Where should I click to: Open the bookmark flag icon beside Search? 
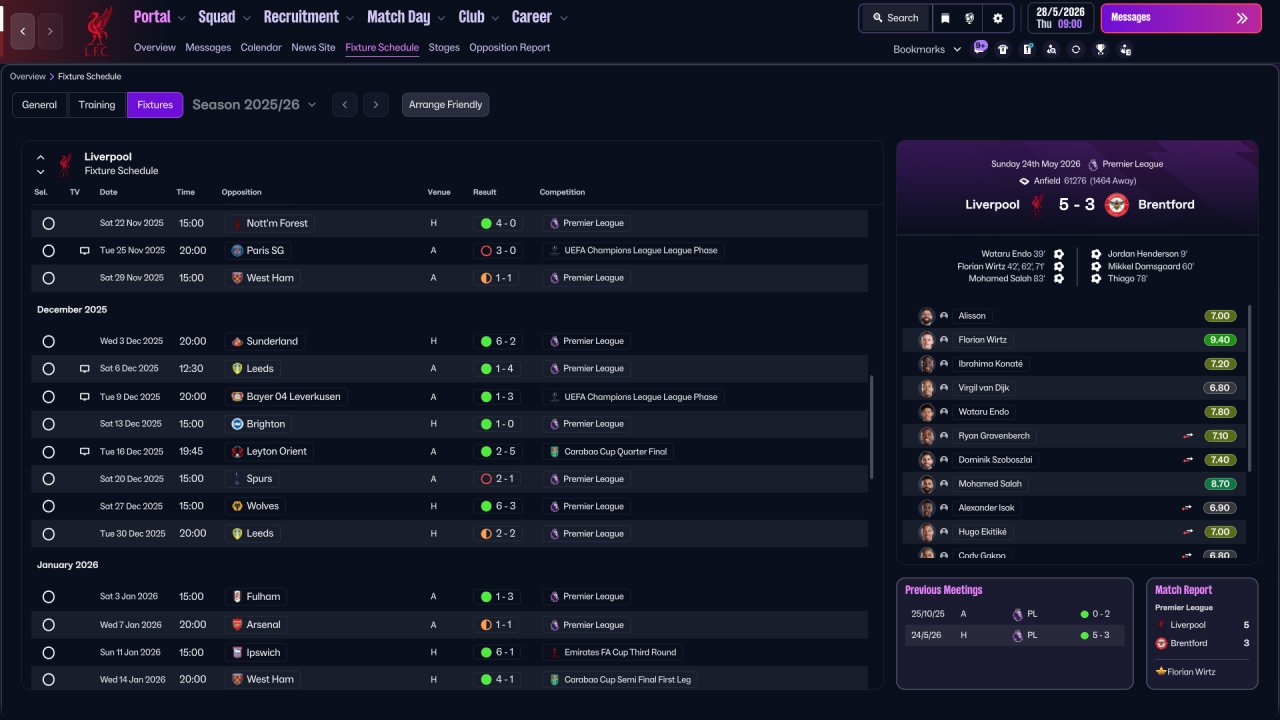[946, 18]
